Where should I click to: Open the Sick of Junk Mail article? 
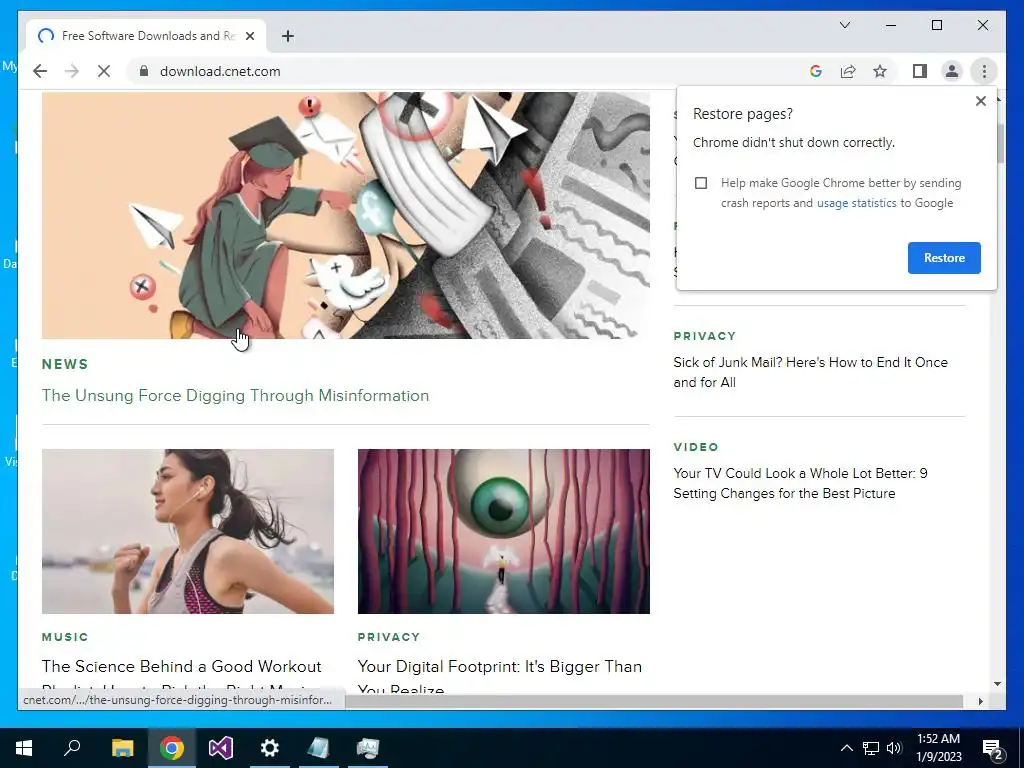(810, 372)
